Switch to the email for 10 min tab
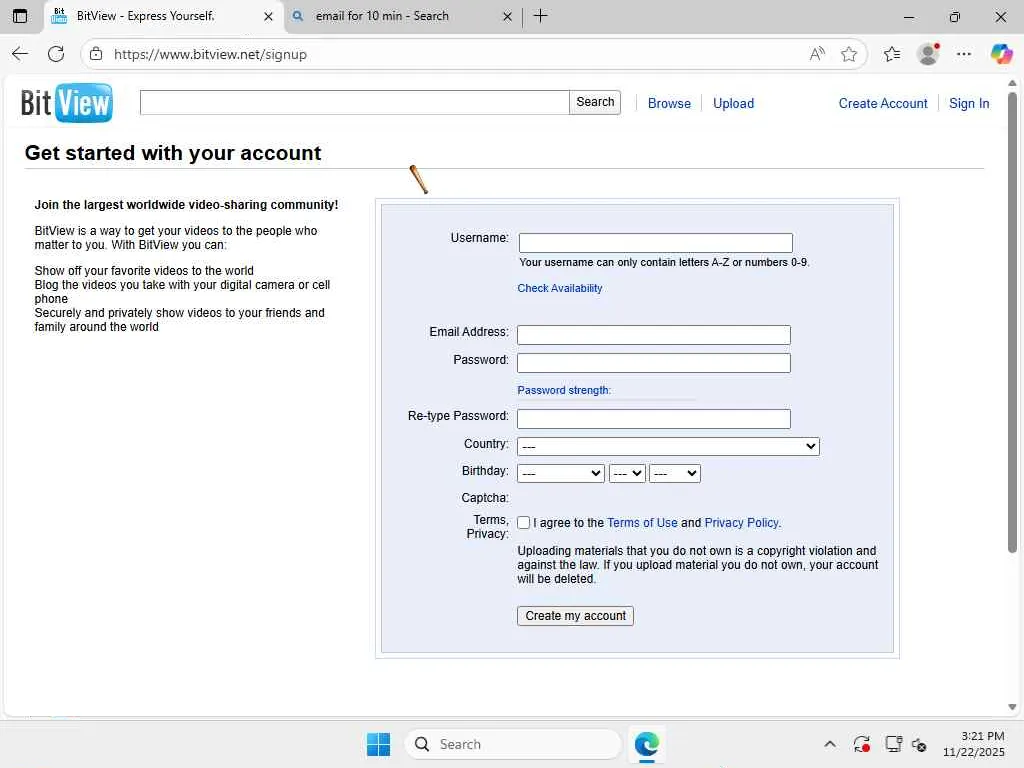This screenshot has height=768, width=1024. pos(402,16)
